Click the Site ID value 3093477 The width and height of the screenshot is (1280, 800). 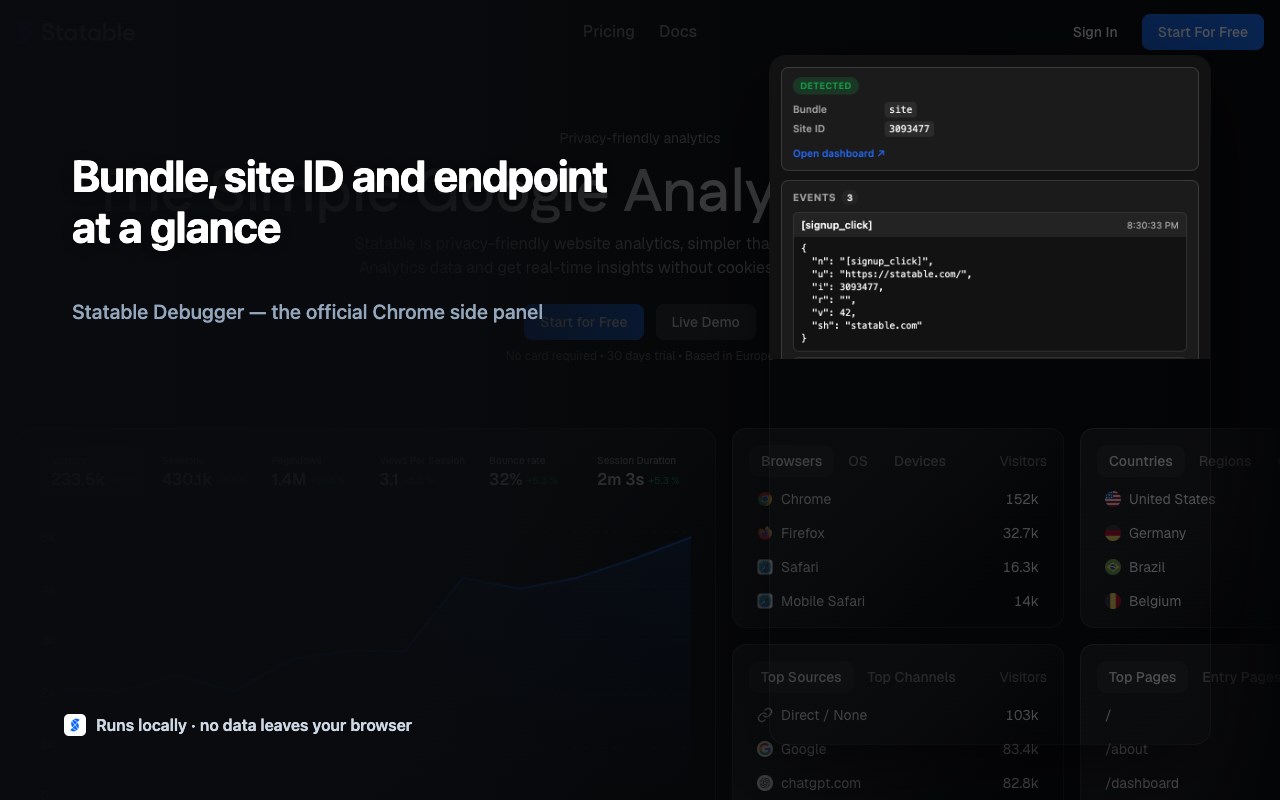910,129
